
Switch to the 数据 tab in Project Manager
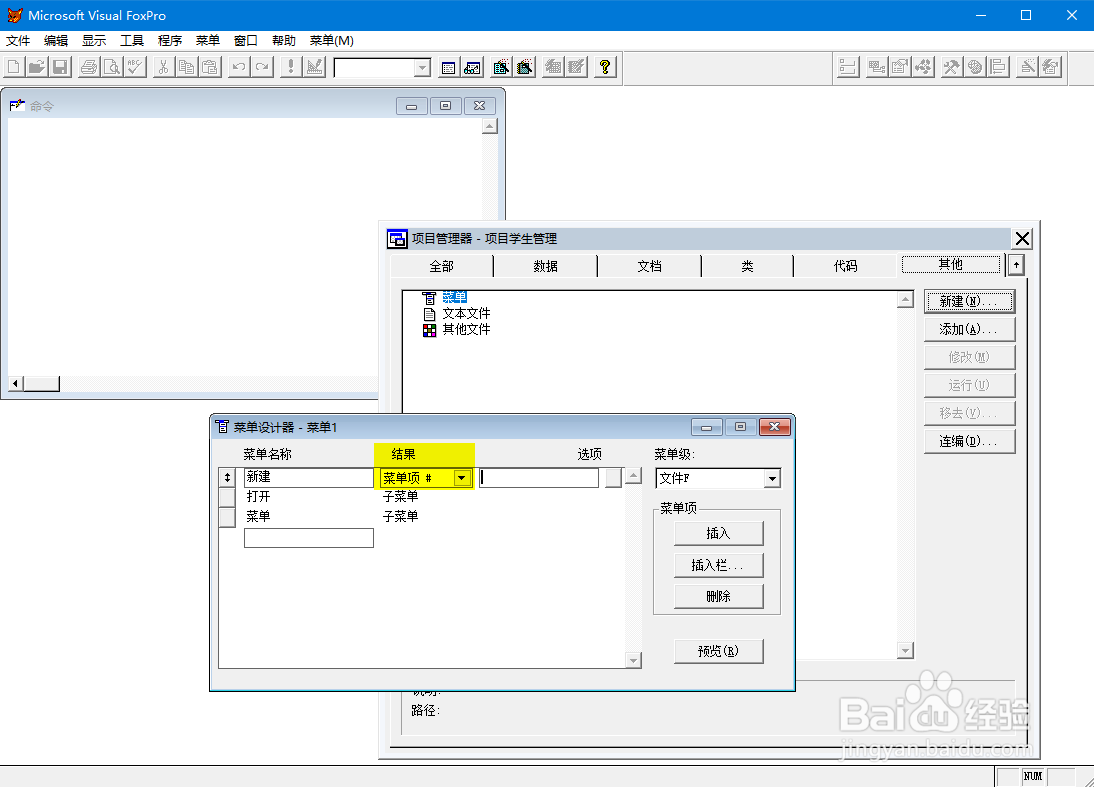tap(546, 266)
